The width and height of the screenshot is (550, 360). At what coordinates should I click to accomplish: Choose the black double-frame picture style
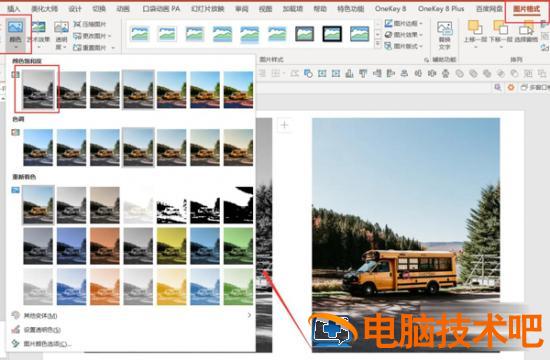tap(332, 34)
